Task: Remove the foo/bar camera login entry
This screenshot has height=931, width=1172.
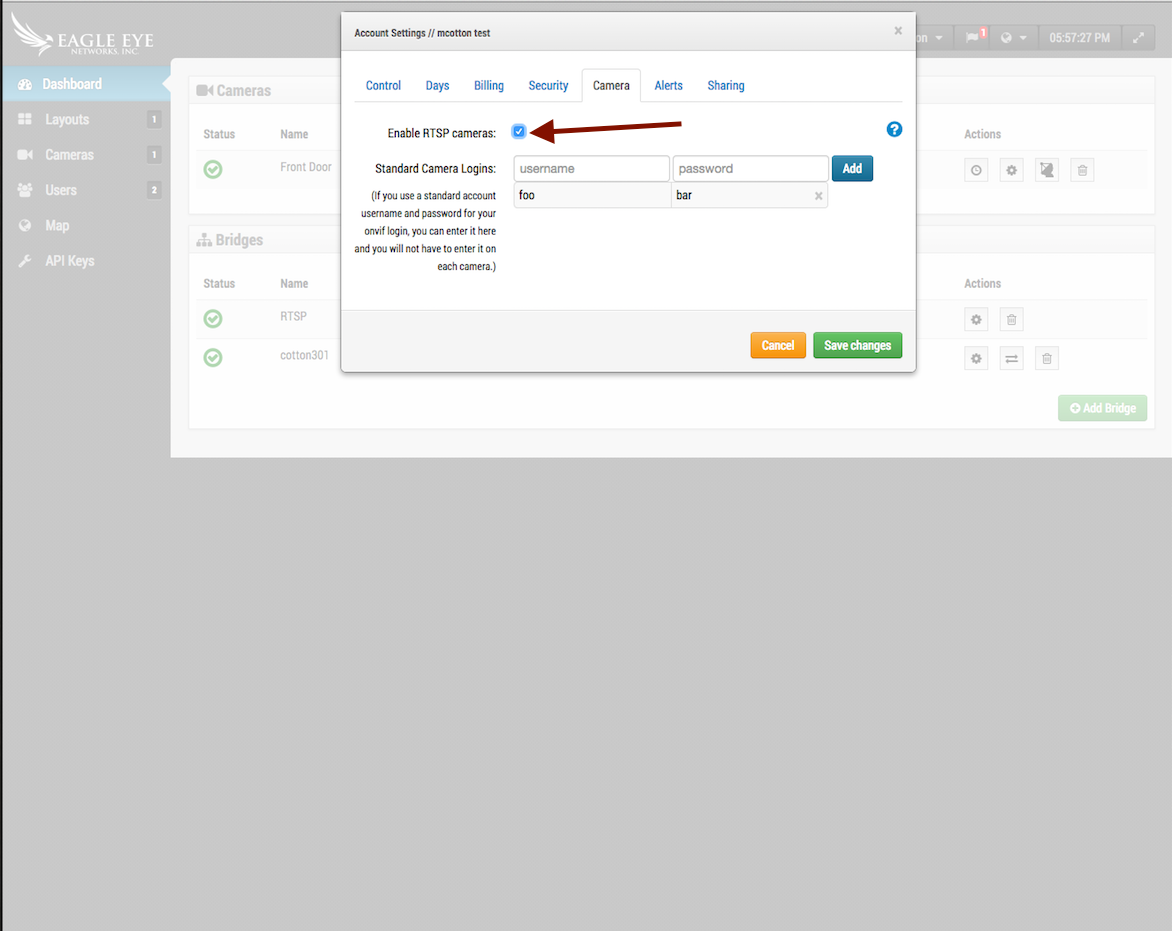Action: click(x=818, y=196)
